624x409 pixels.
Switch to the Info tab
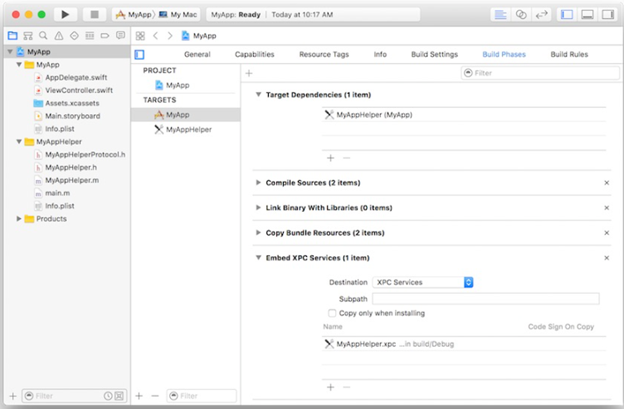[x=380, y=55]
